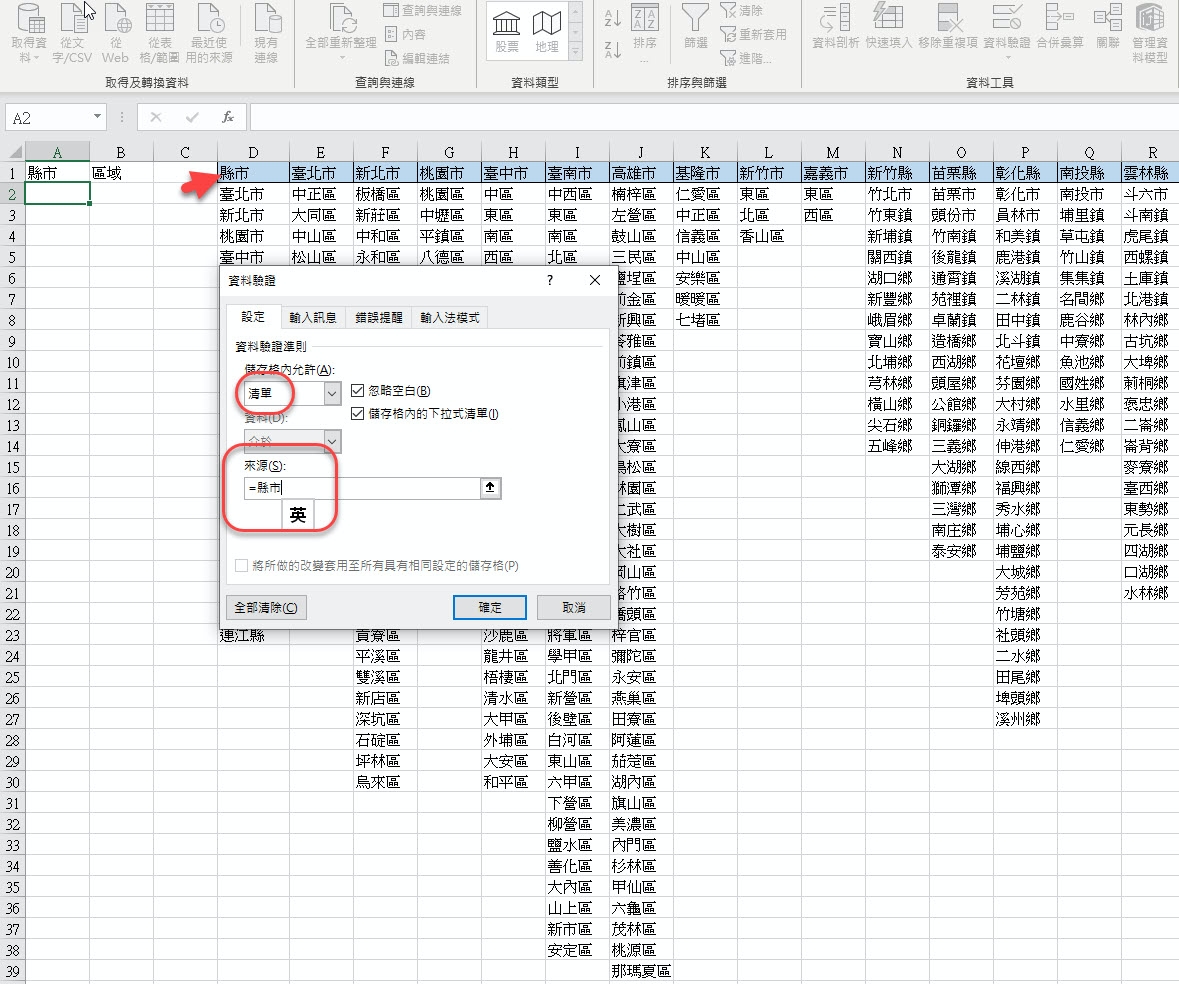Click the range selector arrow beside source field
Viewport: 1179px width, 984px height.
[490, 488]
